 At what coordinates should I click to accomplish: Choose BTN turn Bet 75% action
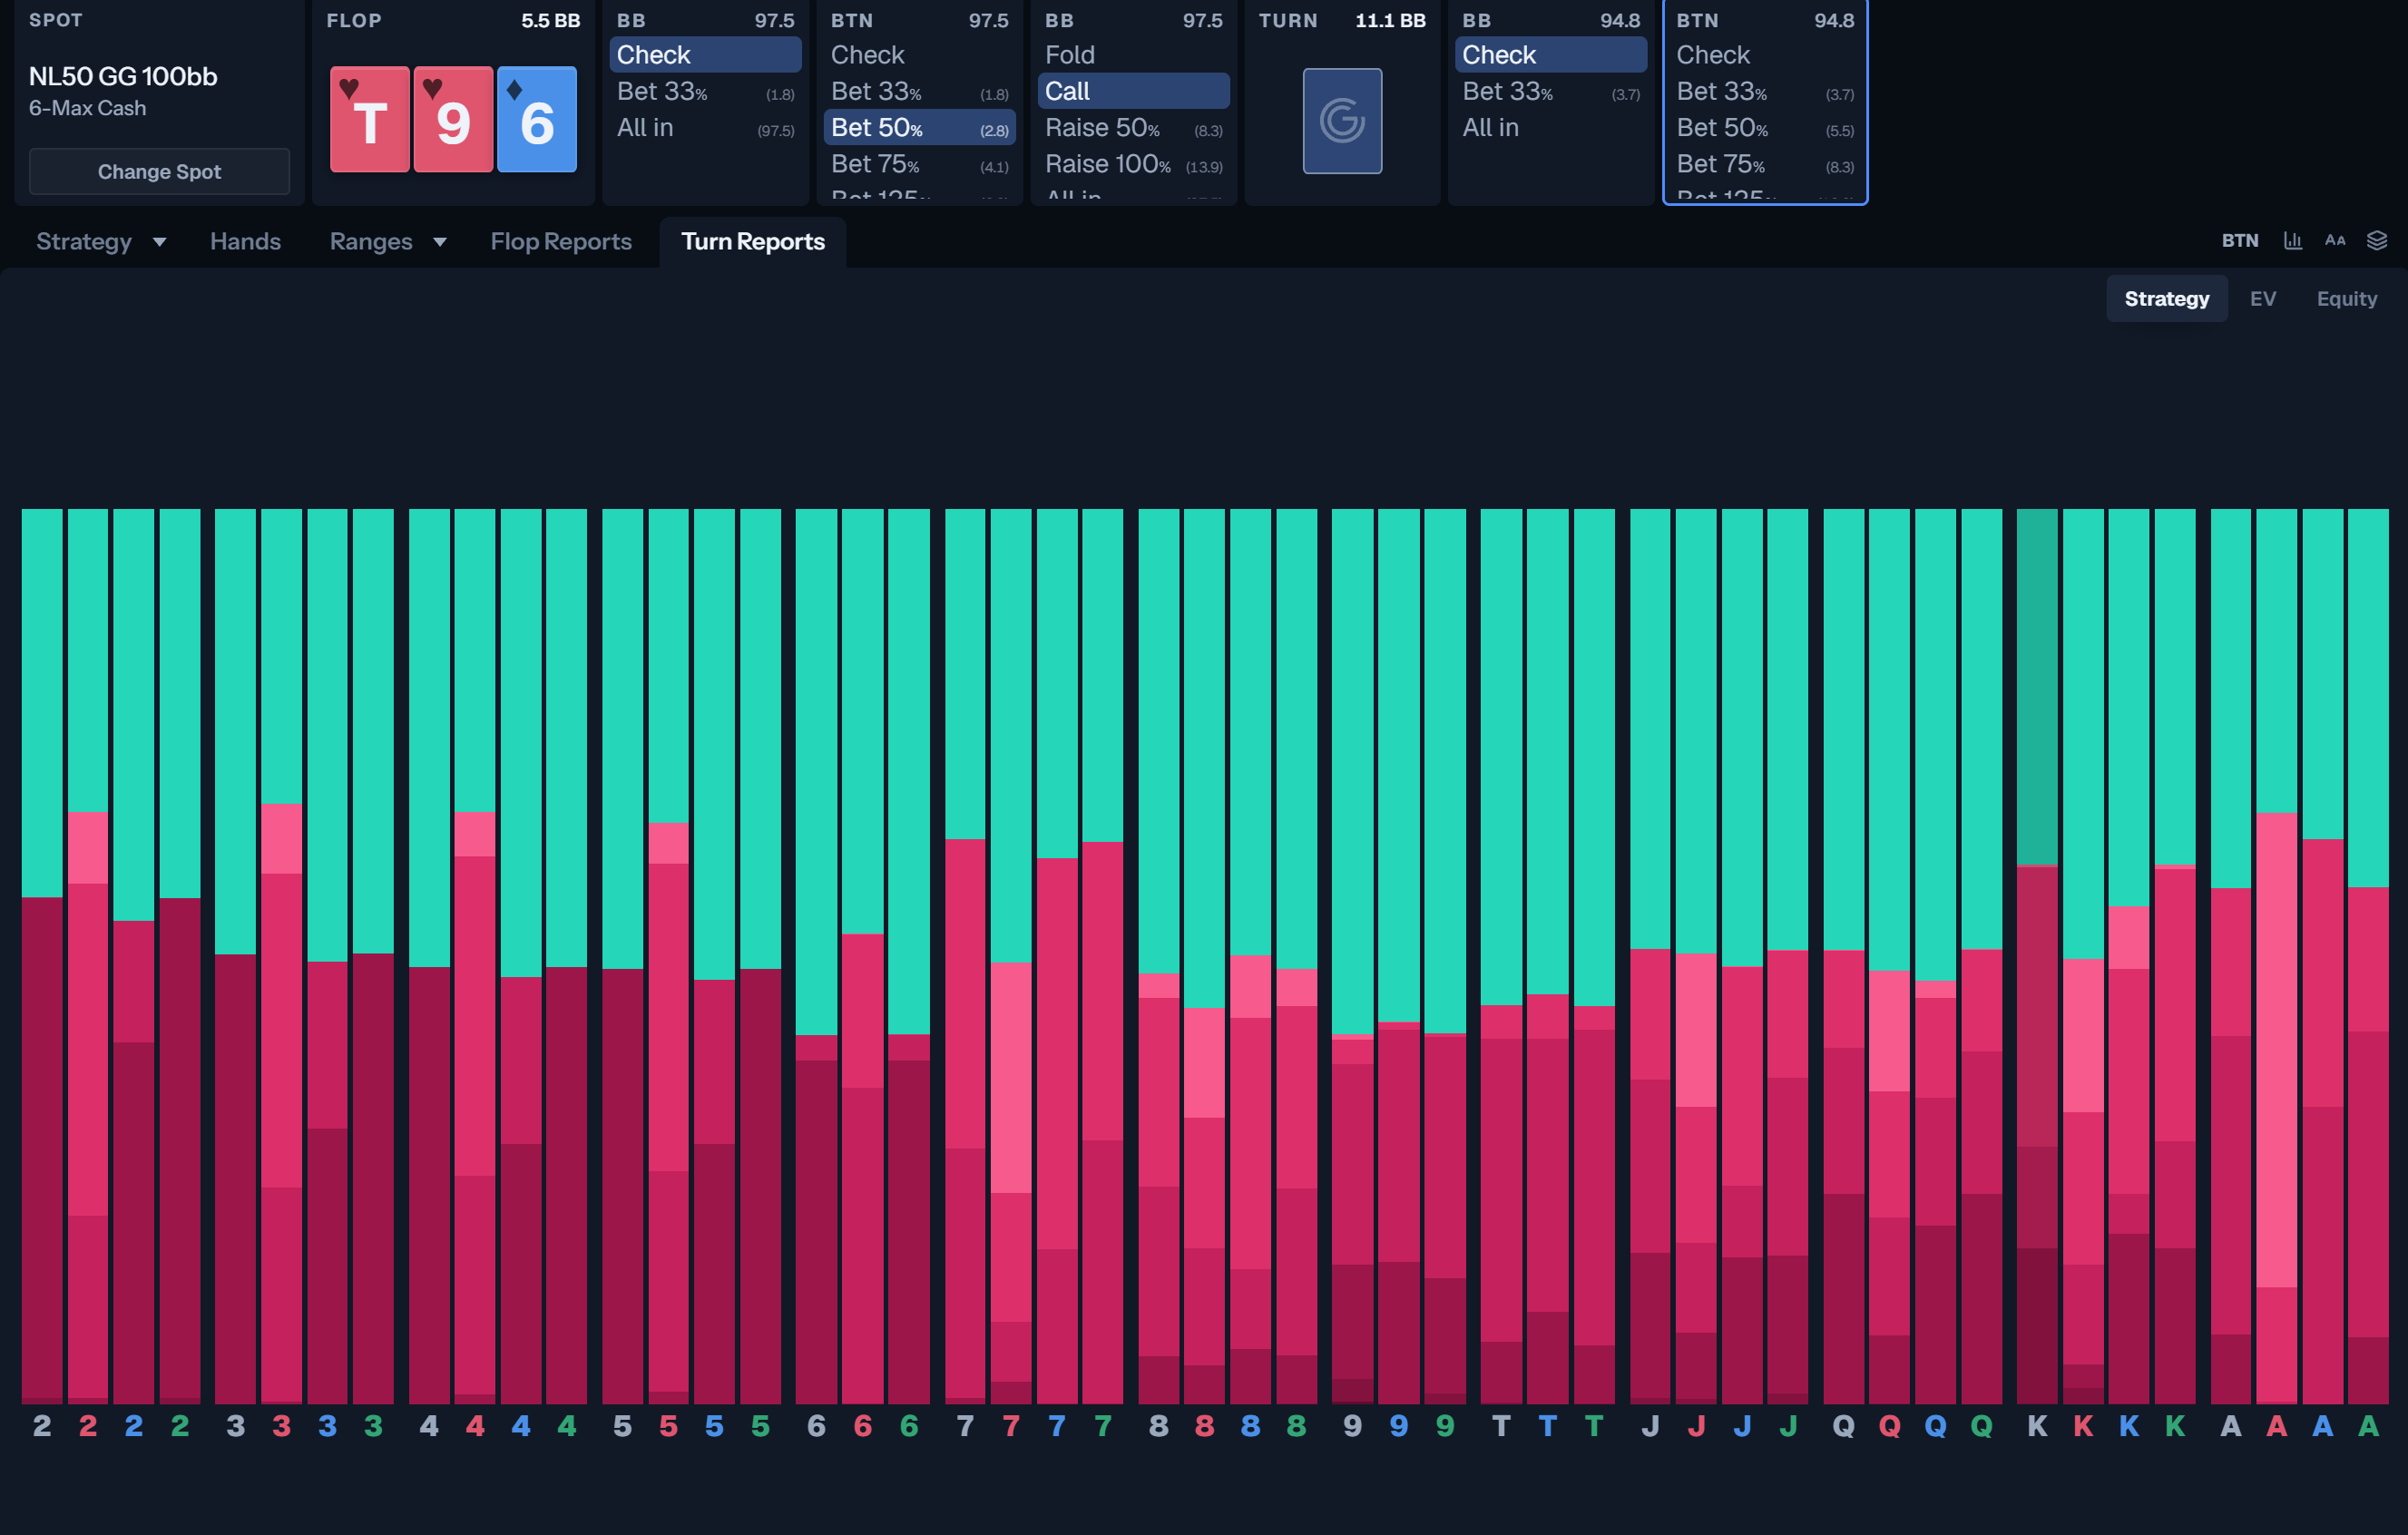[x=1764, y=163]
